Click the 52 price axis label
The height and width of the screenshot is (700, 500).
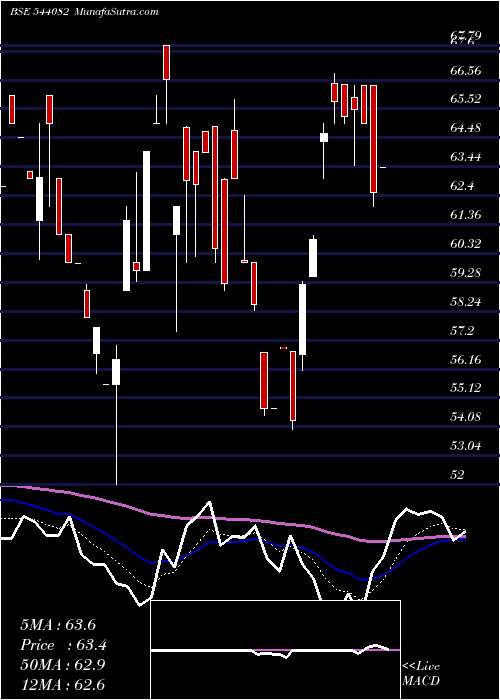pyautogui.click(x=458, y=475)
